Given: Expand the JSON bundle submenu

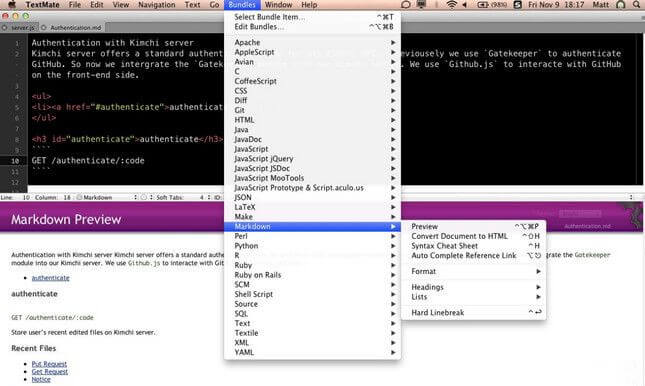Looking at the screenshot, I should pyautogui.click(x=313, y=197).
